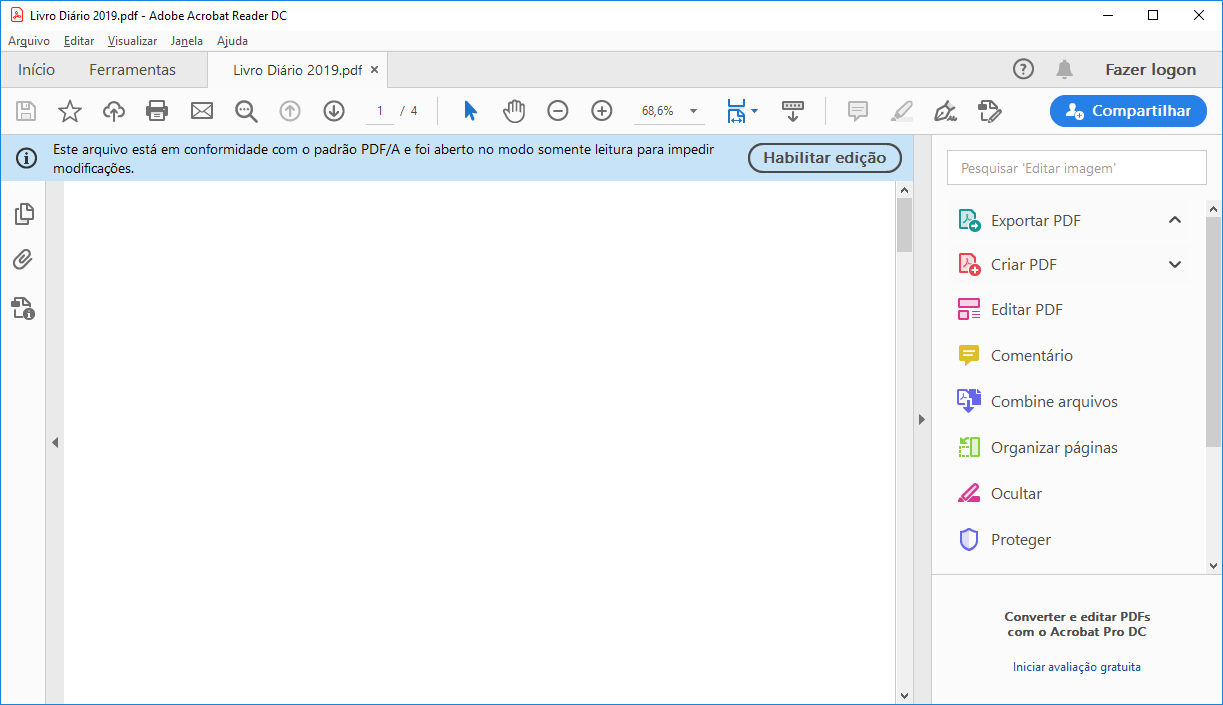Open the attachments paperclip panel
The image size is (1223, 705).
[x=23, y=260]
